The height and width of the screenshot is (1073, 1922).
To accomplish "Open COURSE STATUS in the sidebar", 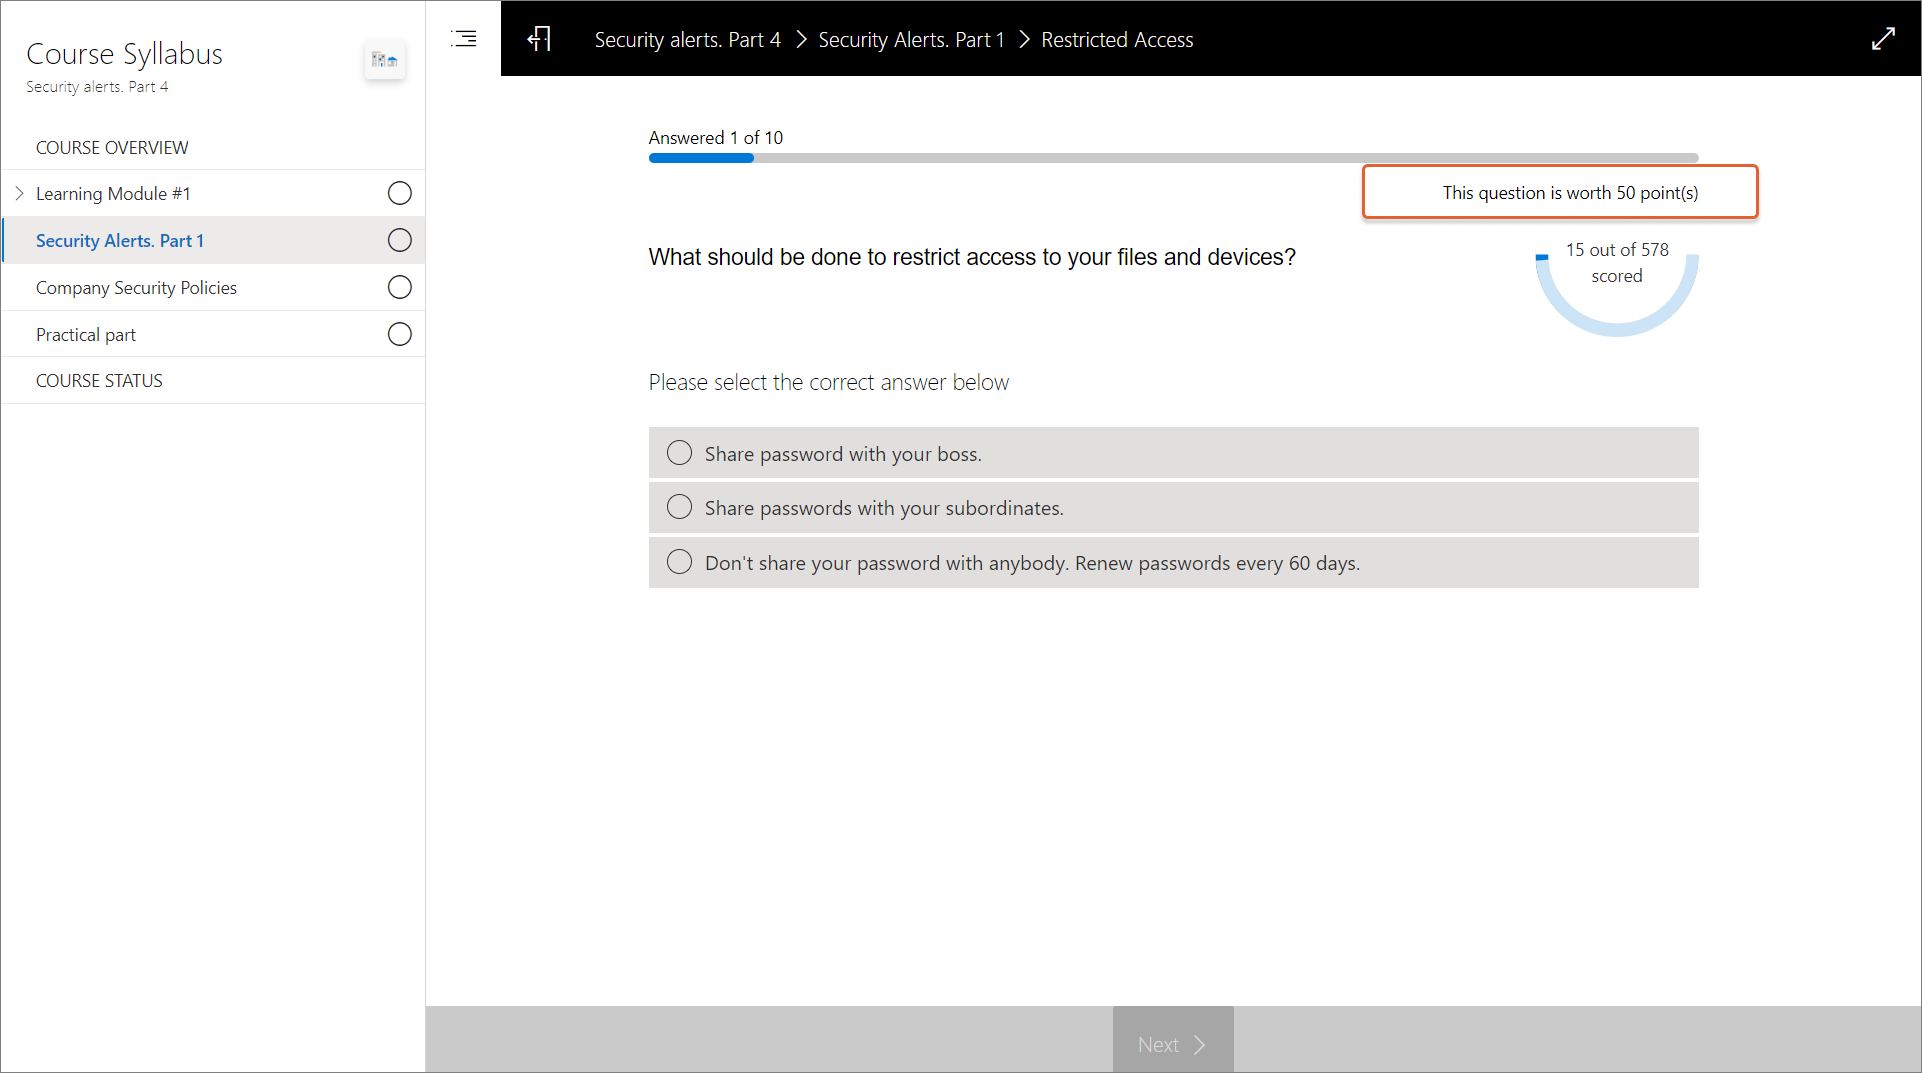I will click(99, 381).
